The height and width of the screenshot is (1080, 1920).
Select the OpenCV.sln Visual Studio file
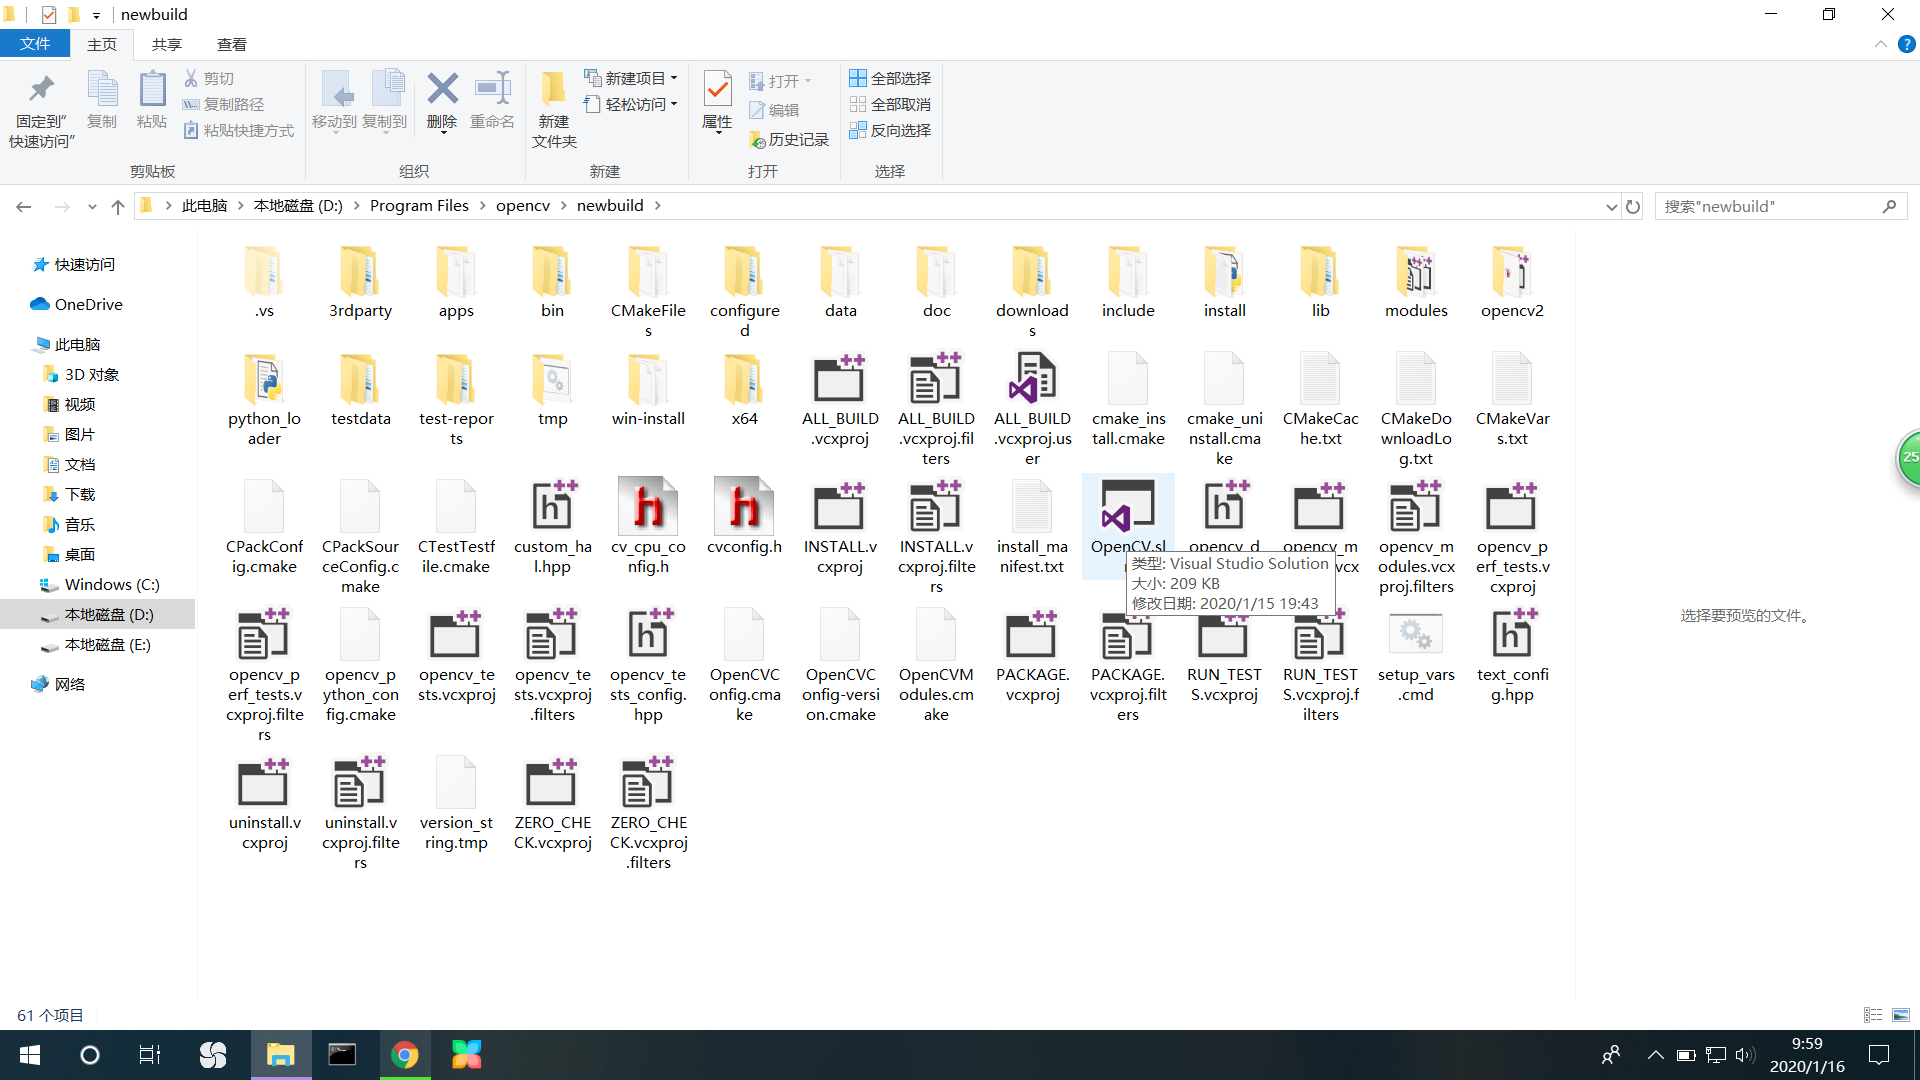tap(1128, 508)
